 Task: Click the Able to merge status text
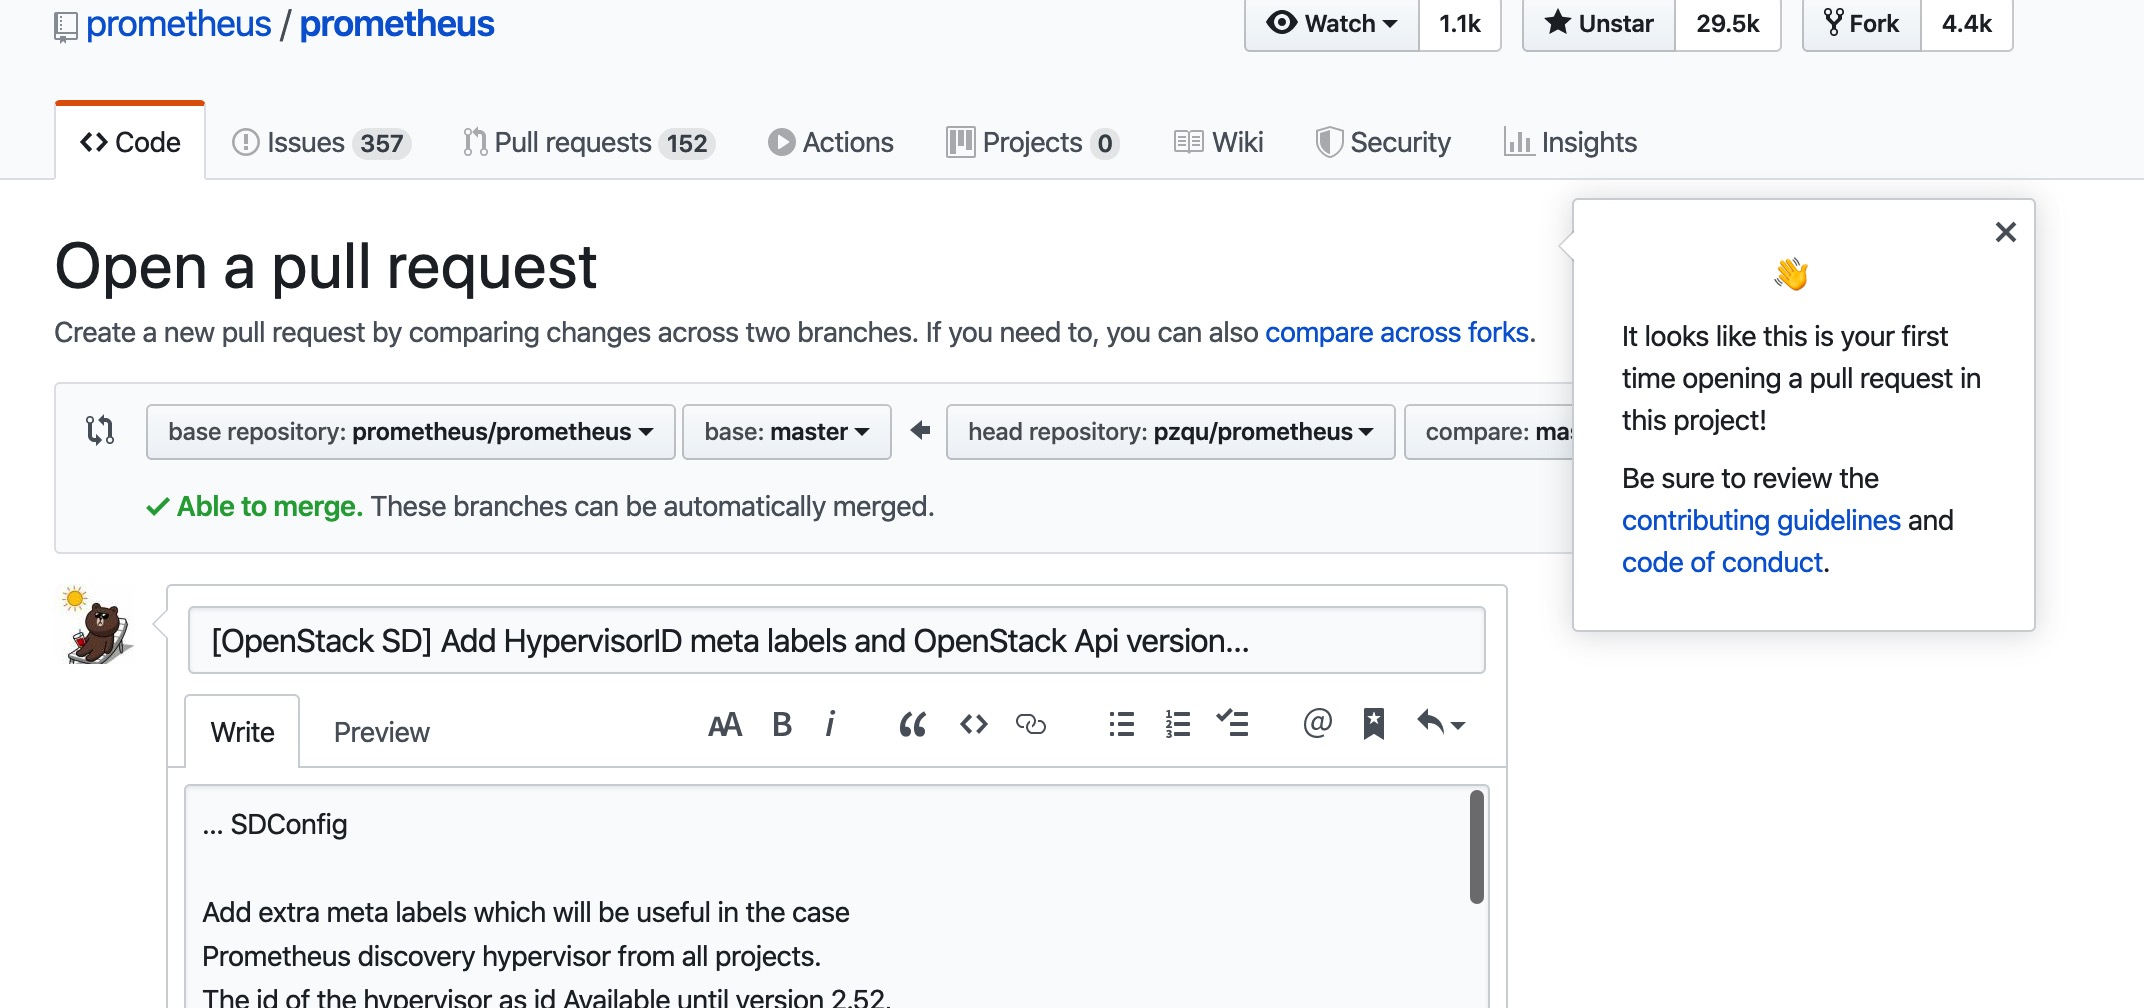point(269,507)
